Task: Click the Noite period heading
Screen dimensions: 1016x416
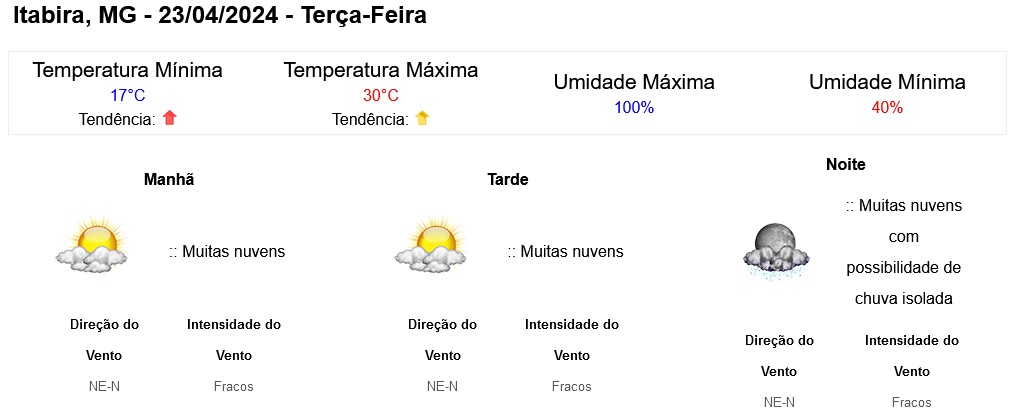Action: click(846, 165)
